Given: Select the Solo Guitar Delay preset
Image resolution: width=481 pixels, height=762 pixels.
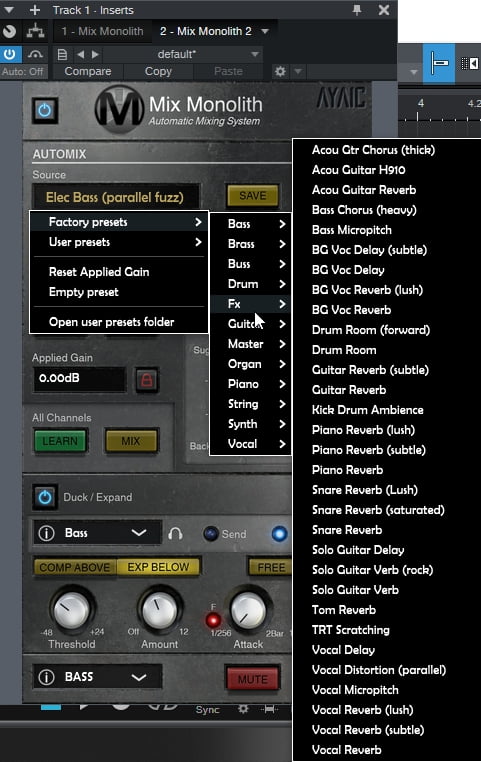Looking at the screenshot, I should (358, 550).
